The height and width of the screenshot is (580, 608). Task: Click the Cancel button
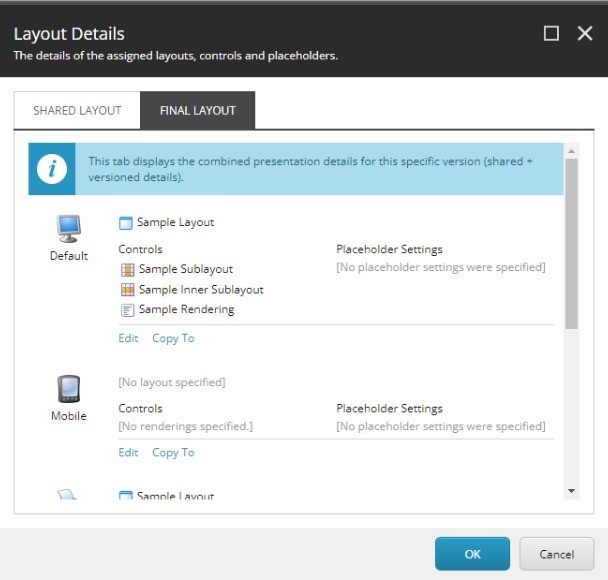tap(557, 554)
